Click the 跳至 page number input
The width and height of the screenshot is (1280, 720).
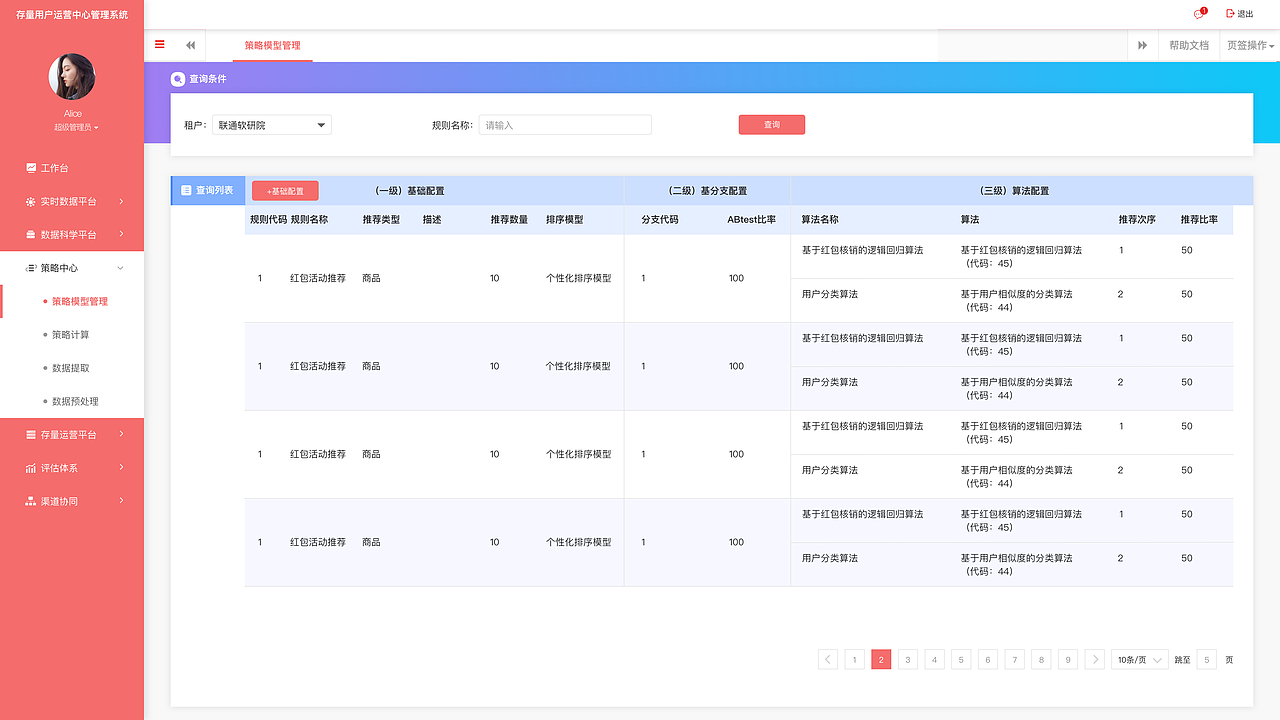(1207, 659)
